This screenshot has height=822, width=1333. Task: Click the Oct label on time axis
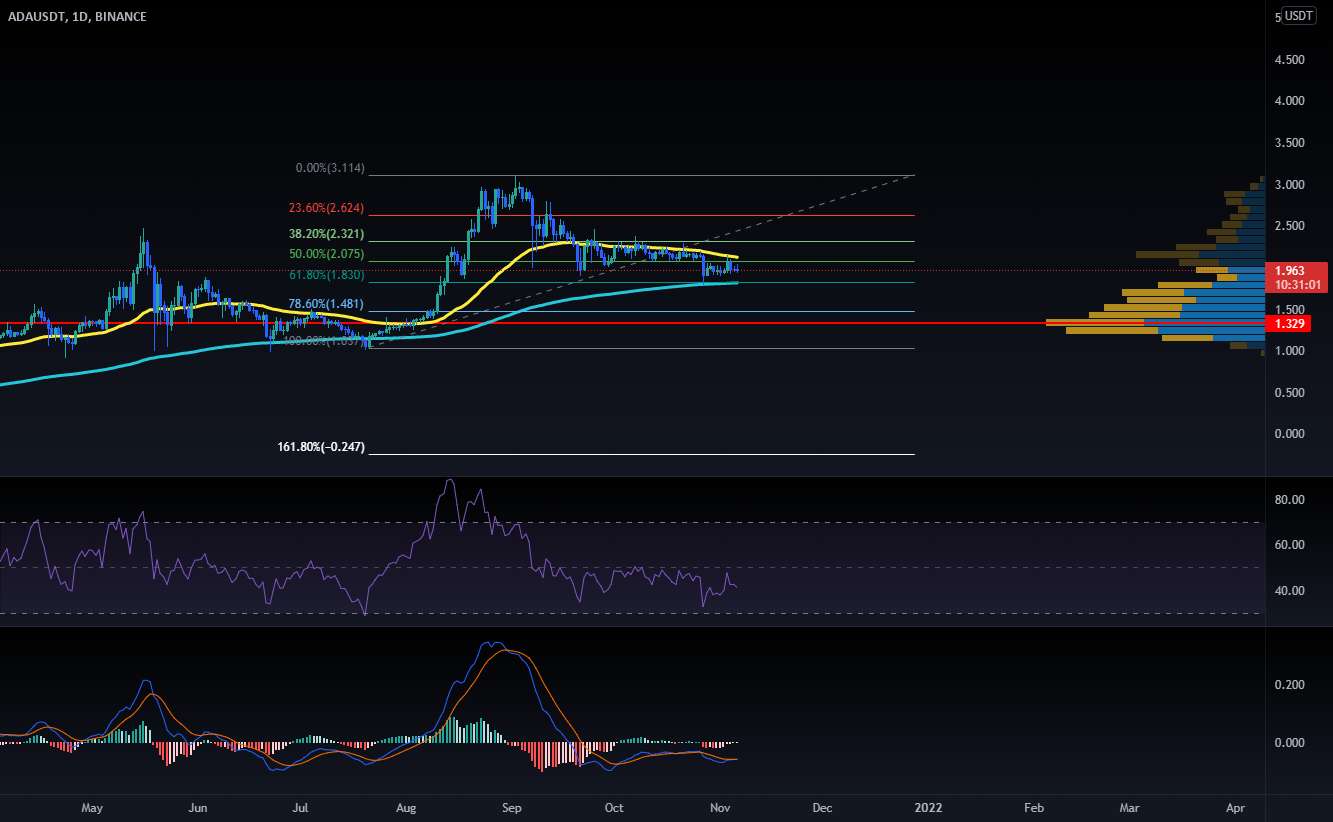[614, 807]
